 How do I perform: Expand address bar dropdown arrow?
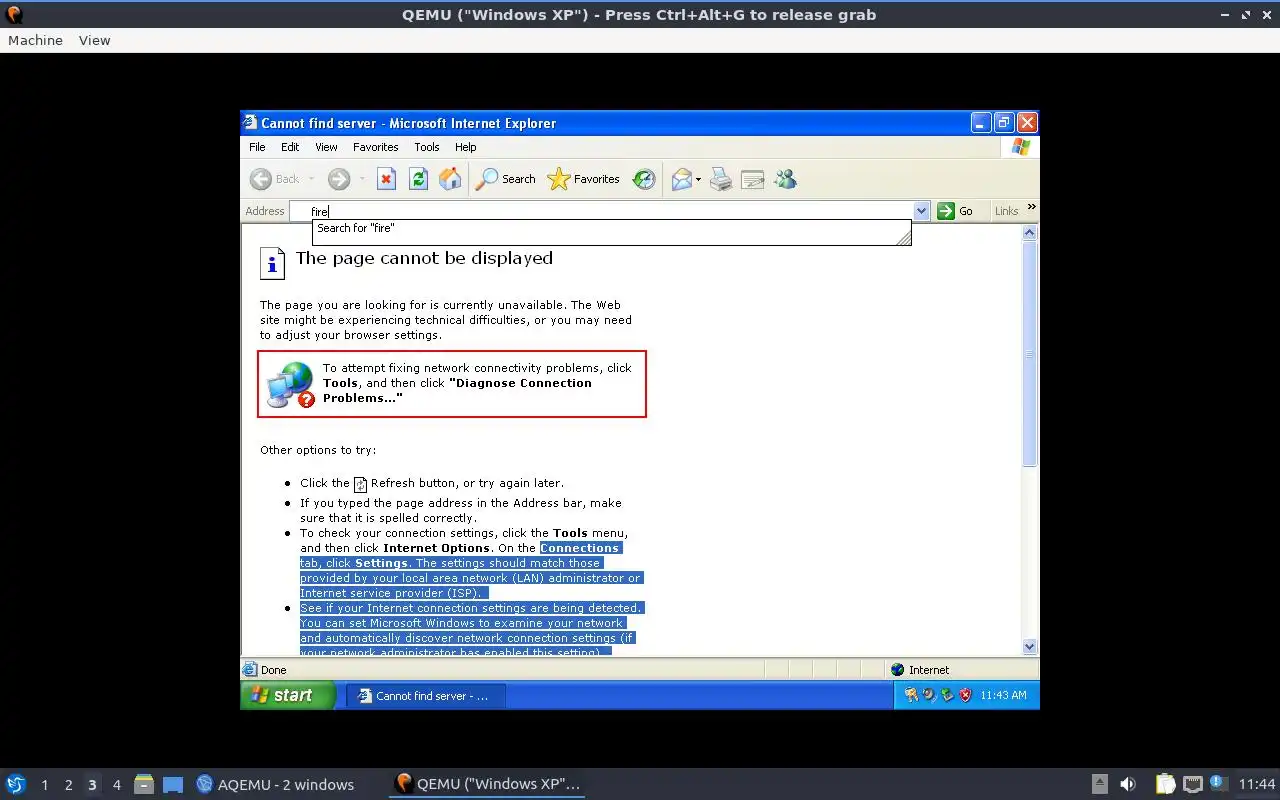point(922,210)
